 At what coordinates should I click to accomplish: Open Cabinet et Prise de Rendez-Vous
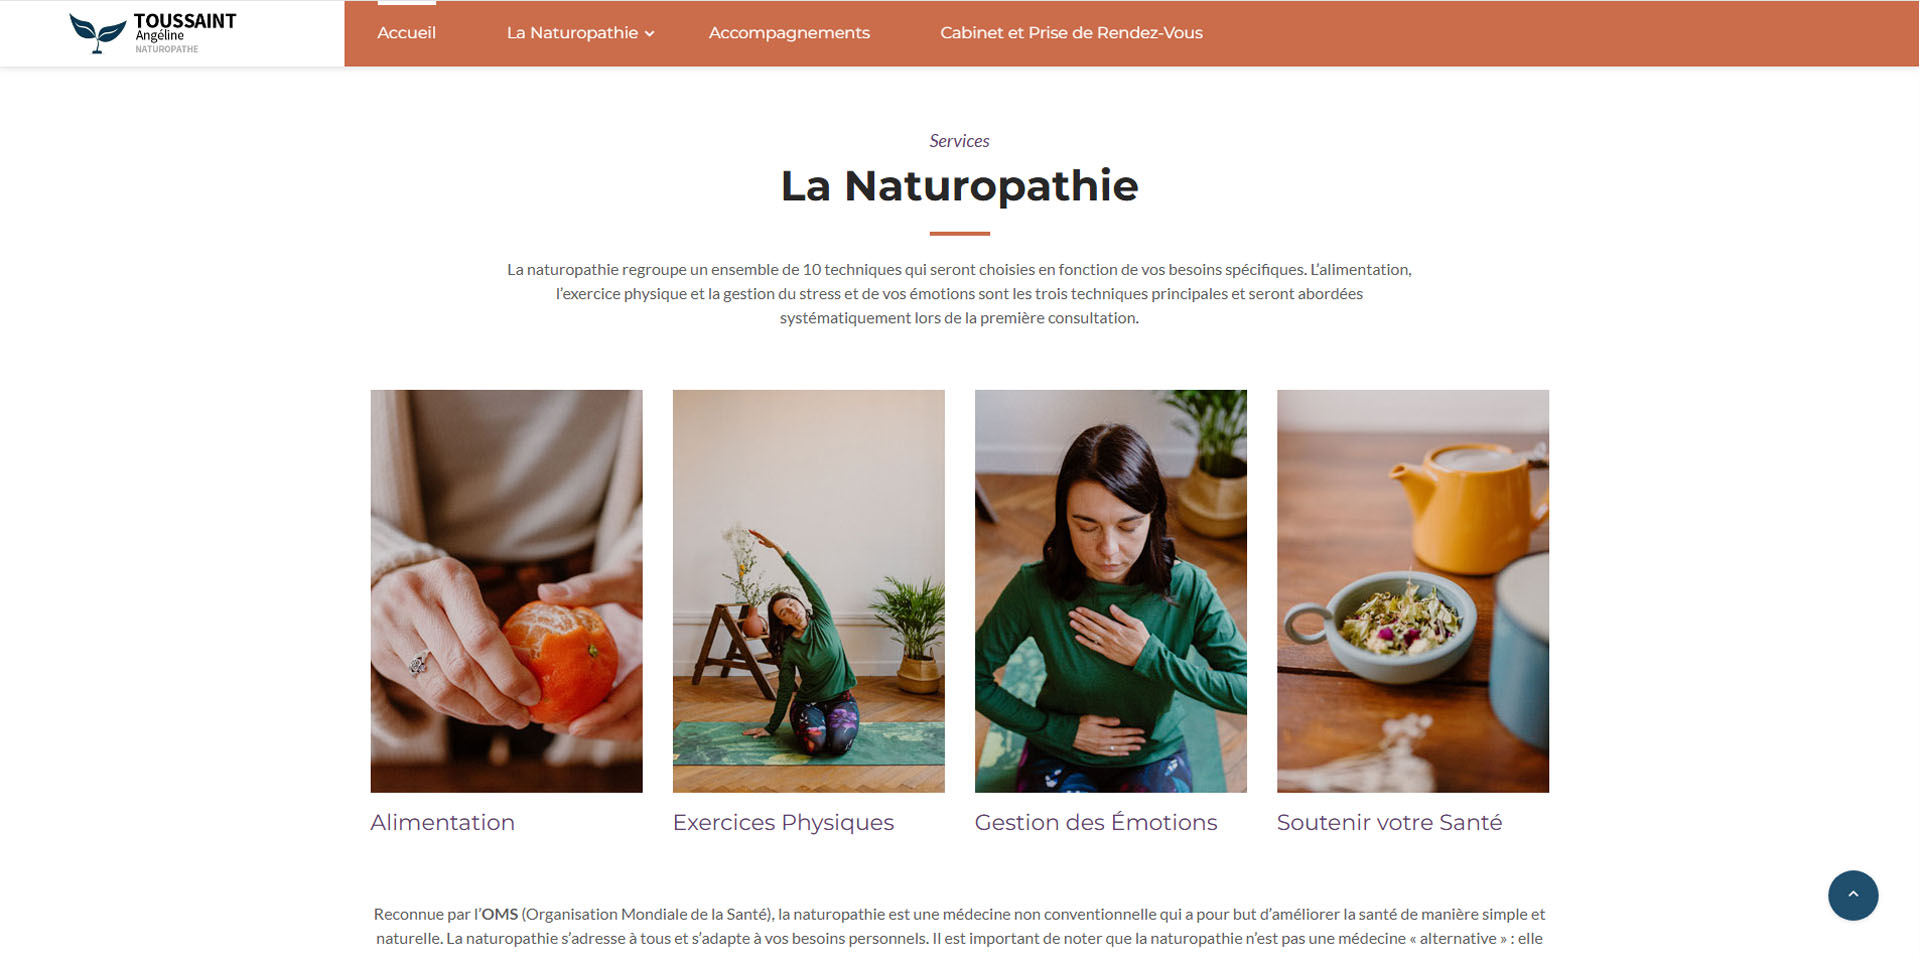1071,33
